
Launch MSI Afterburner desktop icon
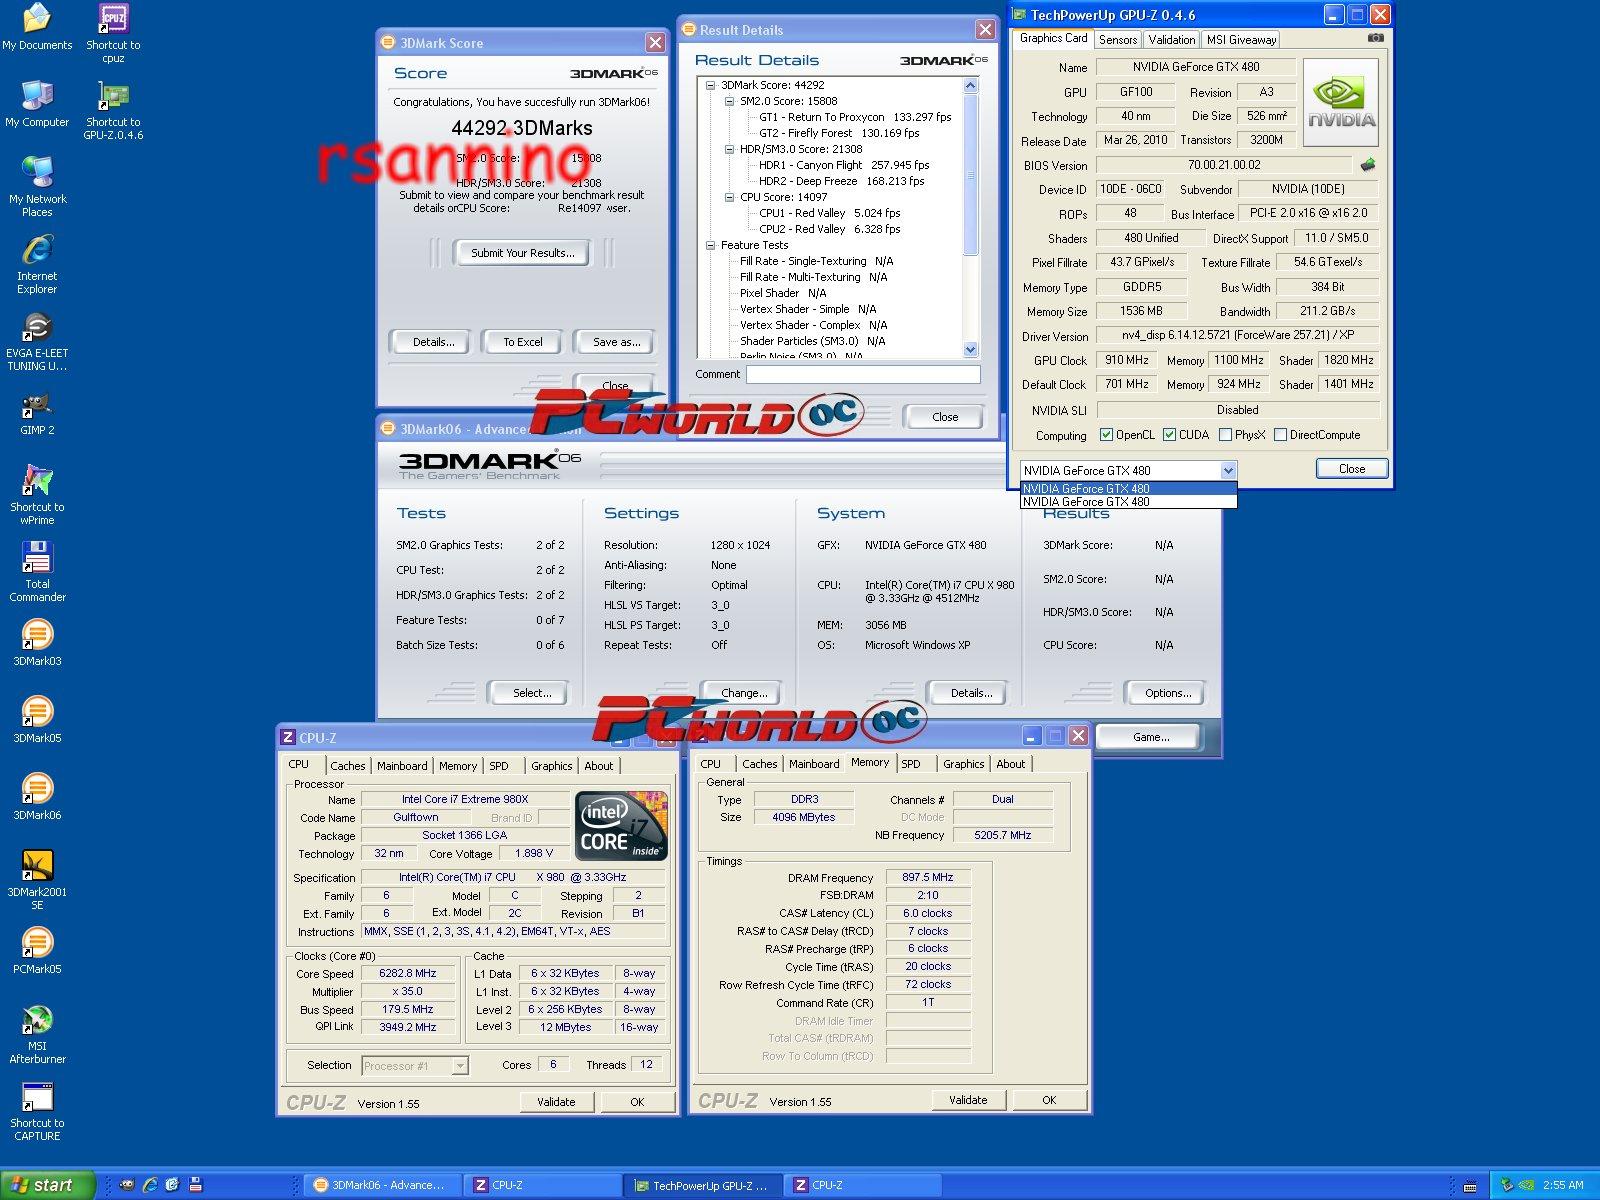(37, 1034)
